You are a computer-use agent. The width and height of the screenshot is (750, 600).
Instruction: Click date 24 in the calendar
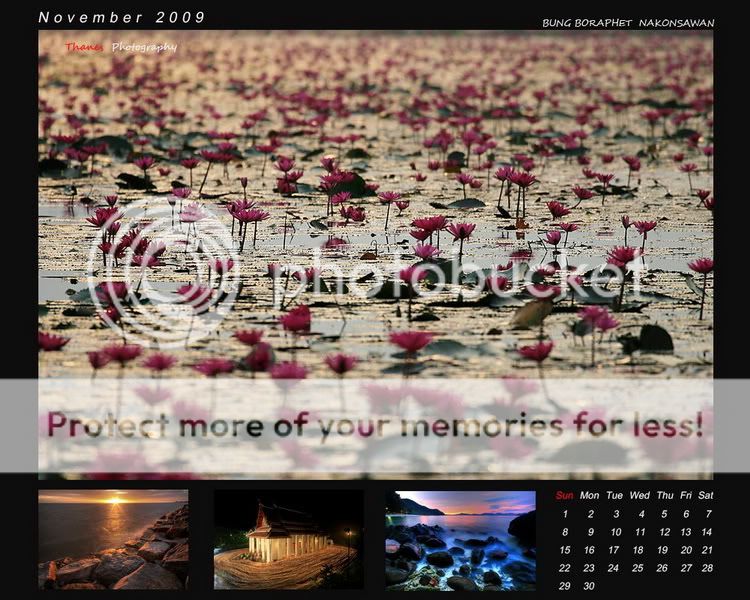tap(613, 568)
